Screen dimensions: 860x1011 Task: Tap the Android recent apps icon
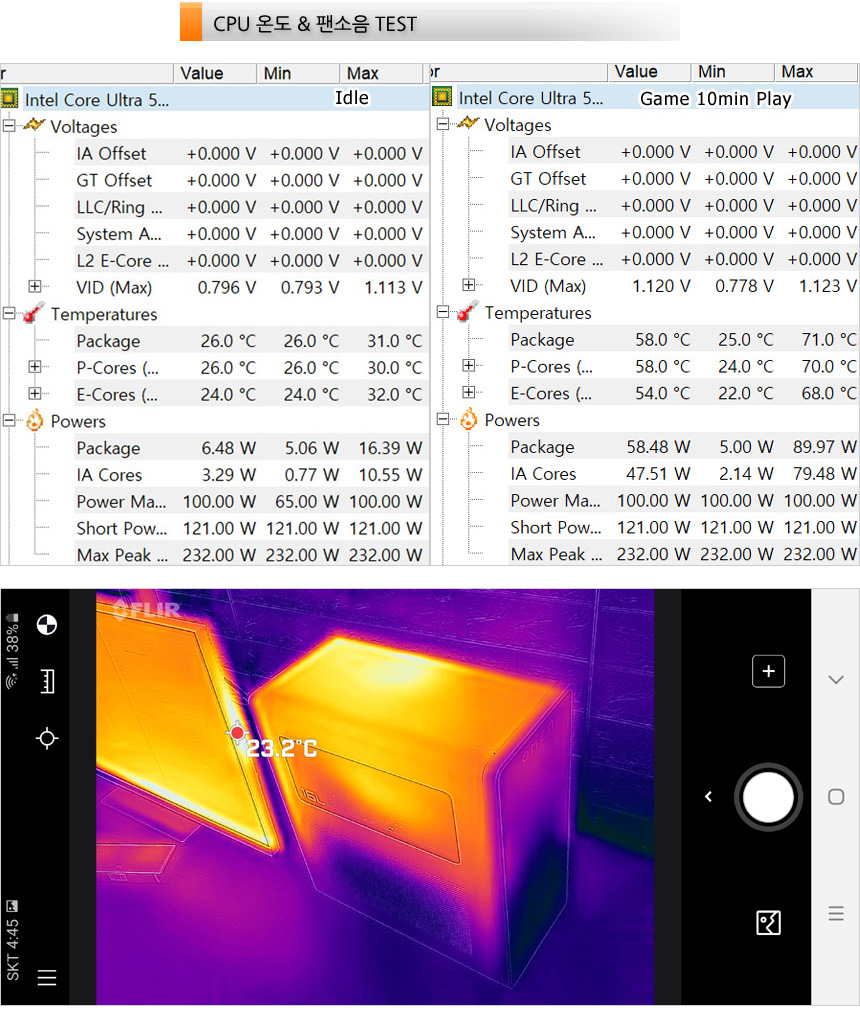[x=836, y=913]
